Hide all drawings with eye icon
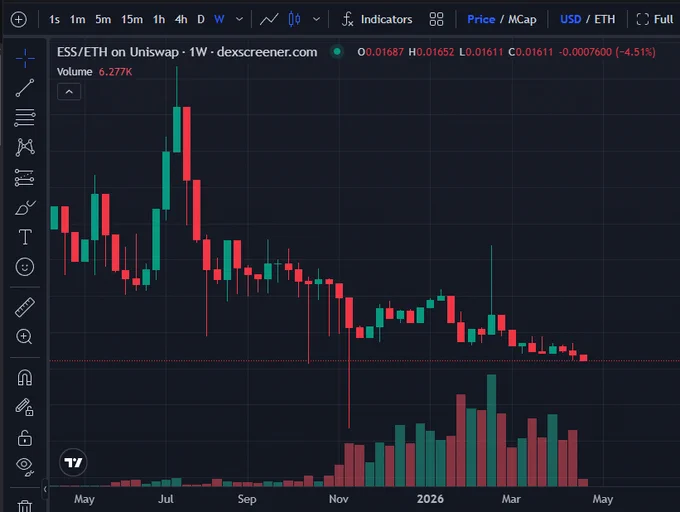 pyautogui.click(x=25, y=466)
